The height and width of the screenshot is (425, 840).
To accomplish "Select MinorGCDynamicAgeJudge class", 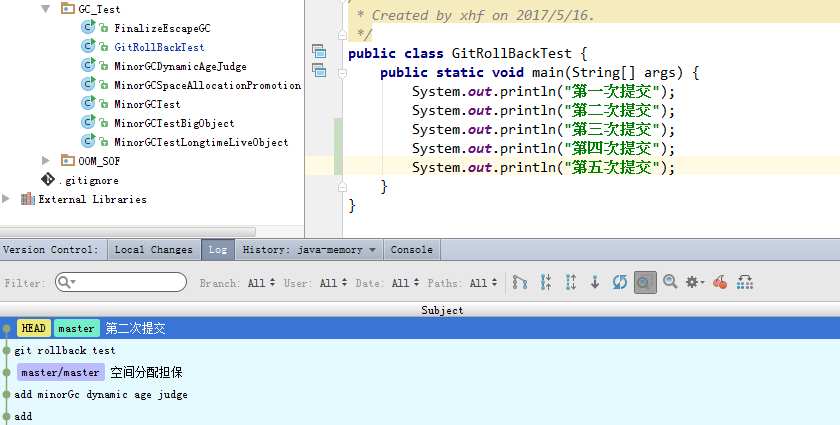I will click(x=180, y=66).
